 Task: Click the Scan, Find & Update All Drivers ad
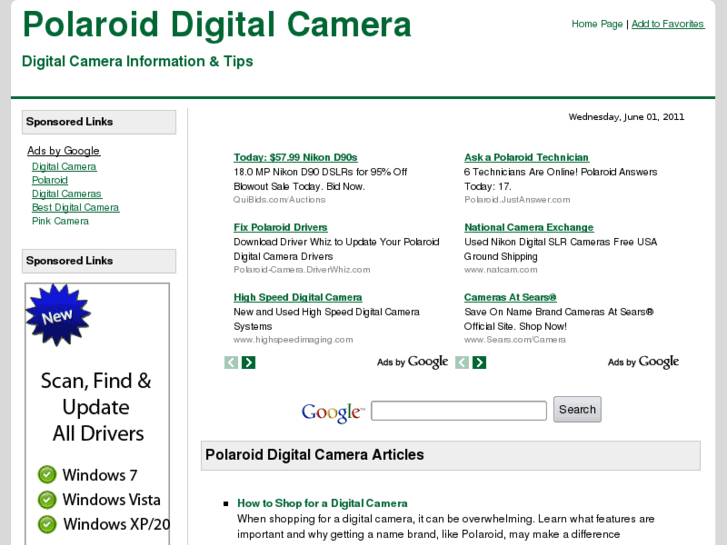point(97,414)
